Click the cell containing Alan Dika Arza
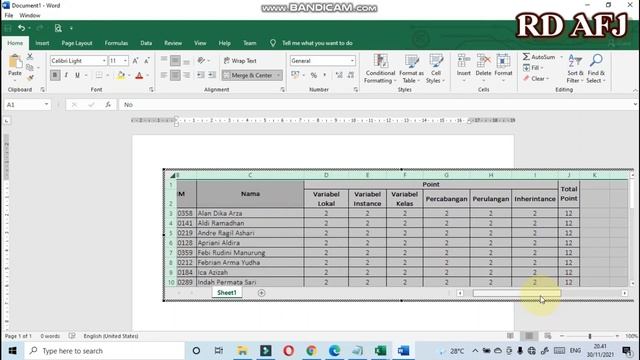 [250, 213]
